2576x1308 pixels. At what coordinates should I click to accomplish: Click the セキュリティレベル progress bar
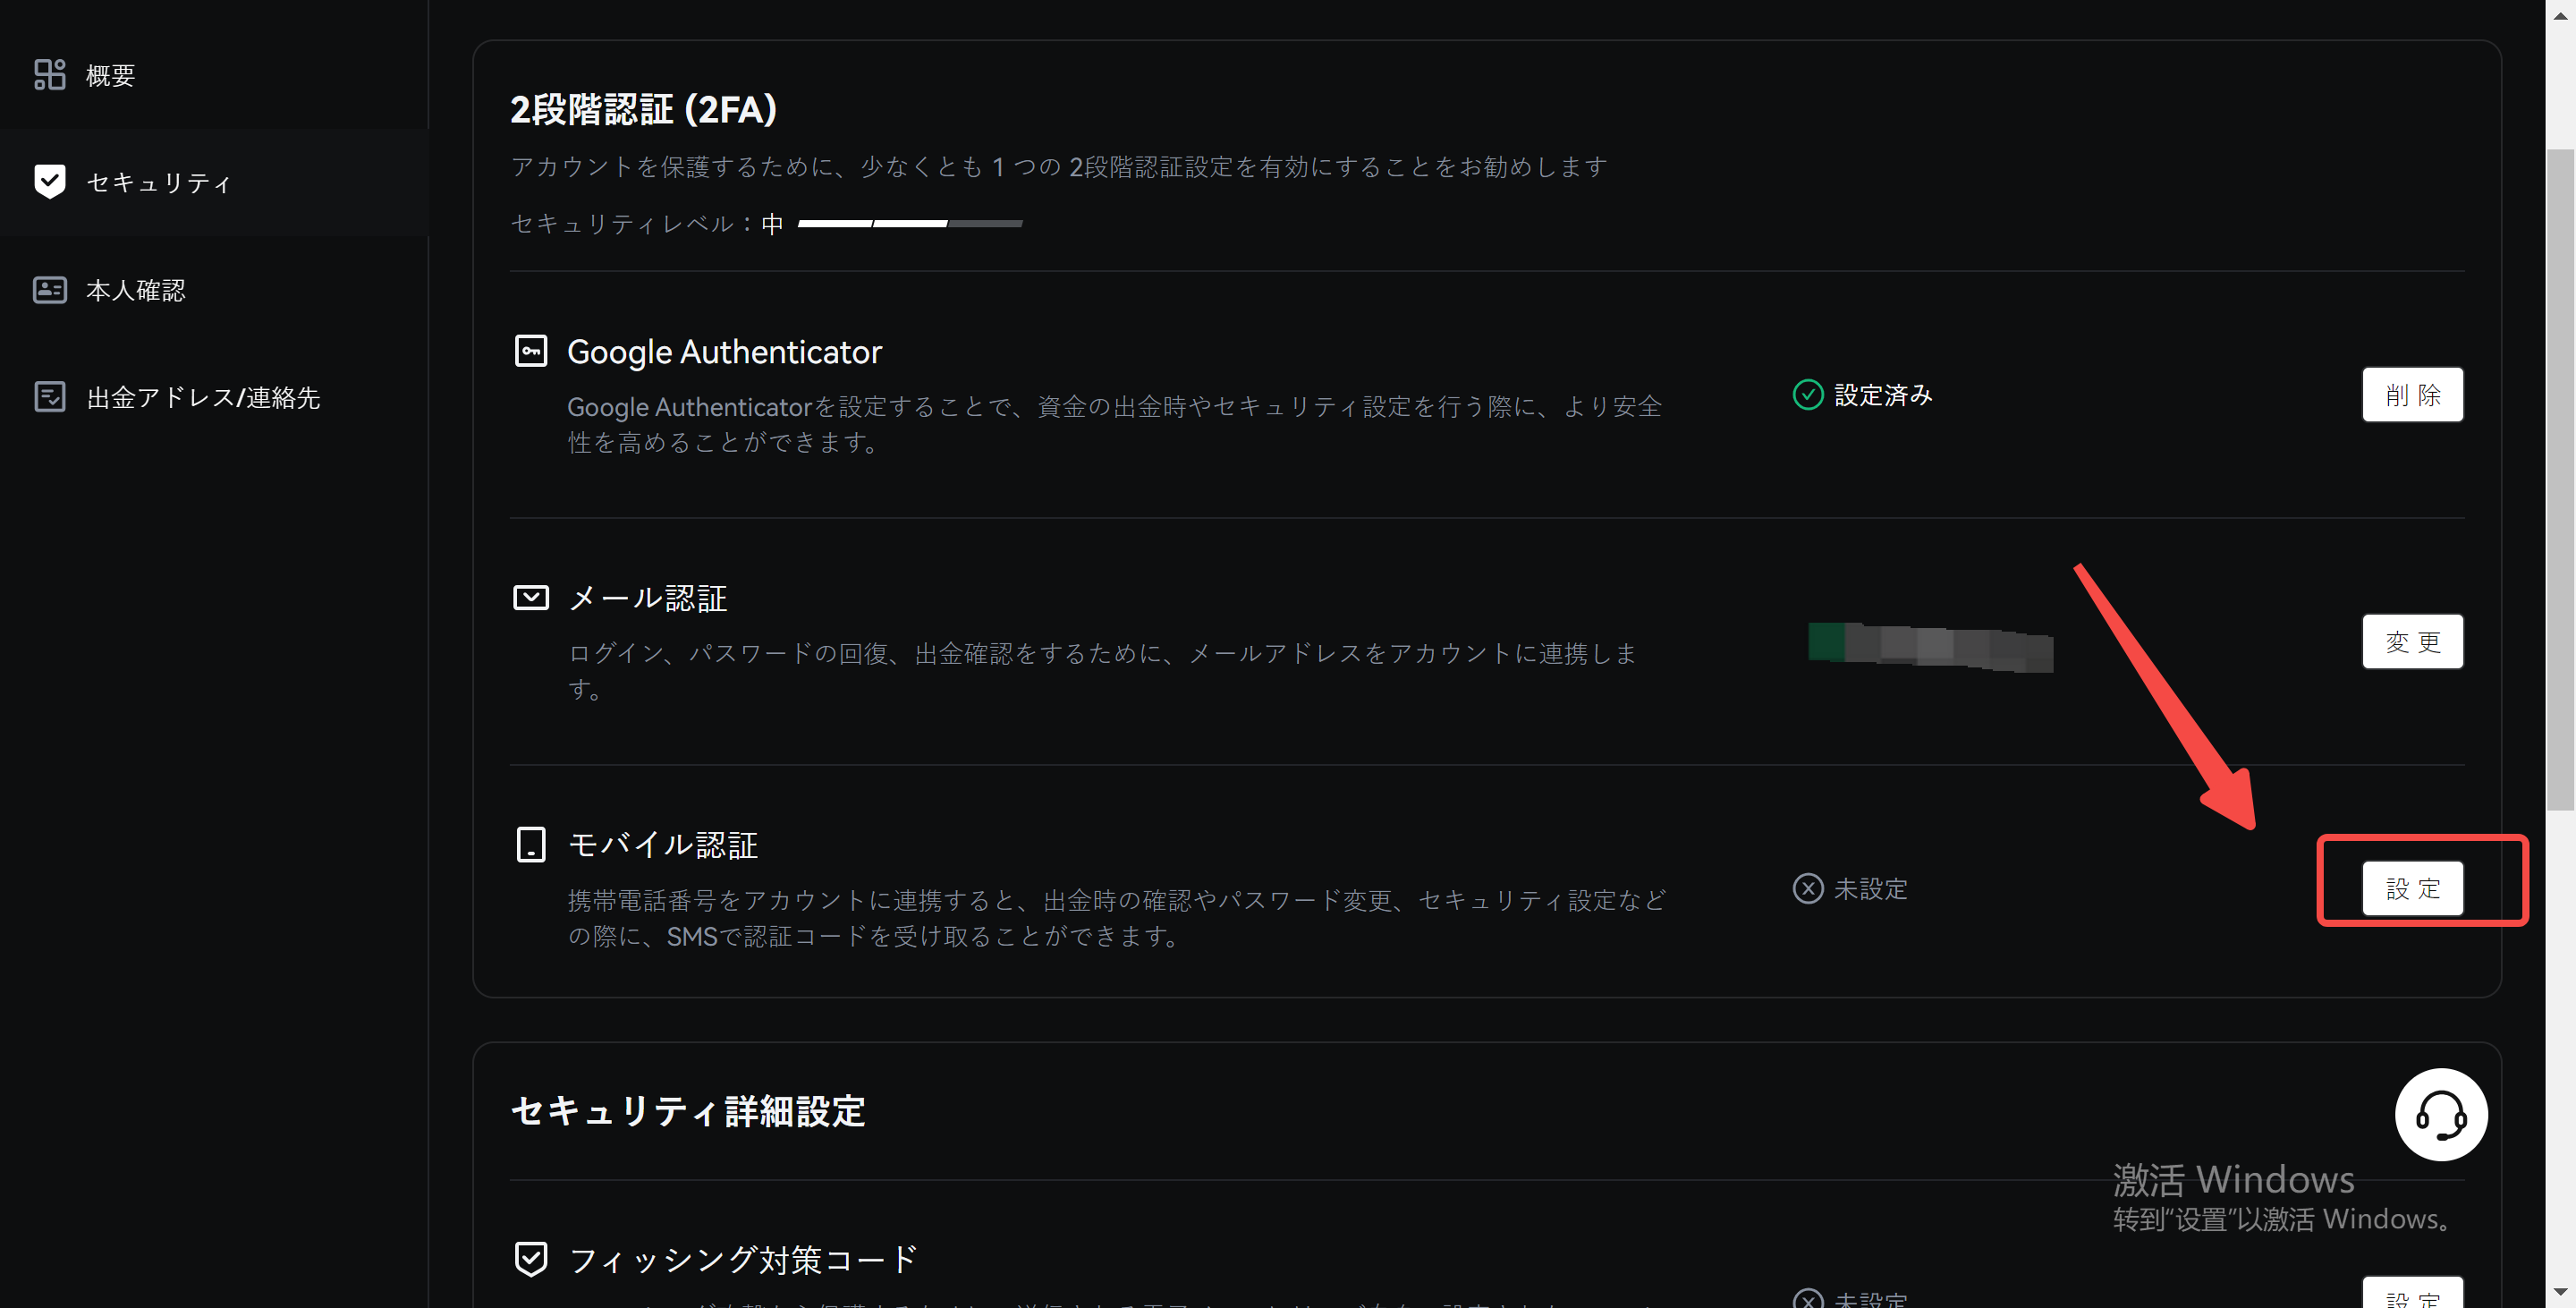[x=909, y=224]
